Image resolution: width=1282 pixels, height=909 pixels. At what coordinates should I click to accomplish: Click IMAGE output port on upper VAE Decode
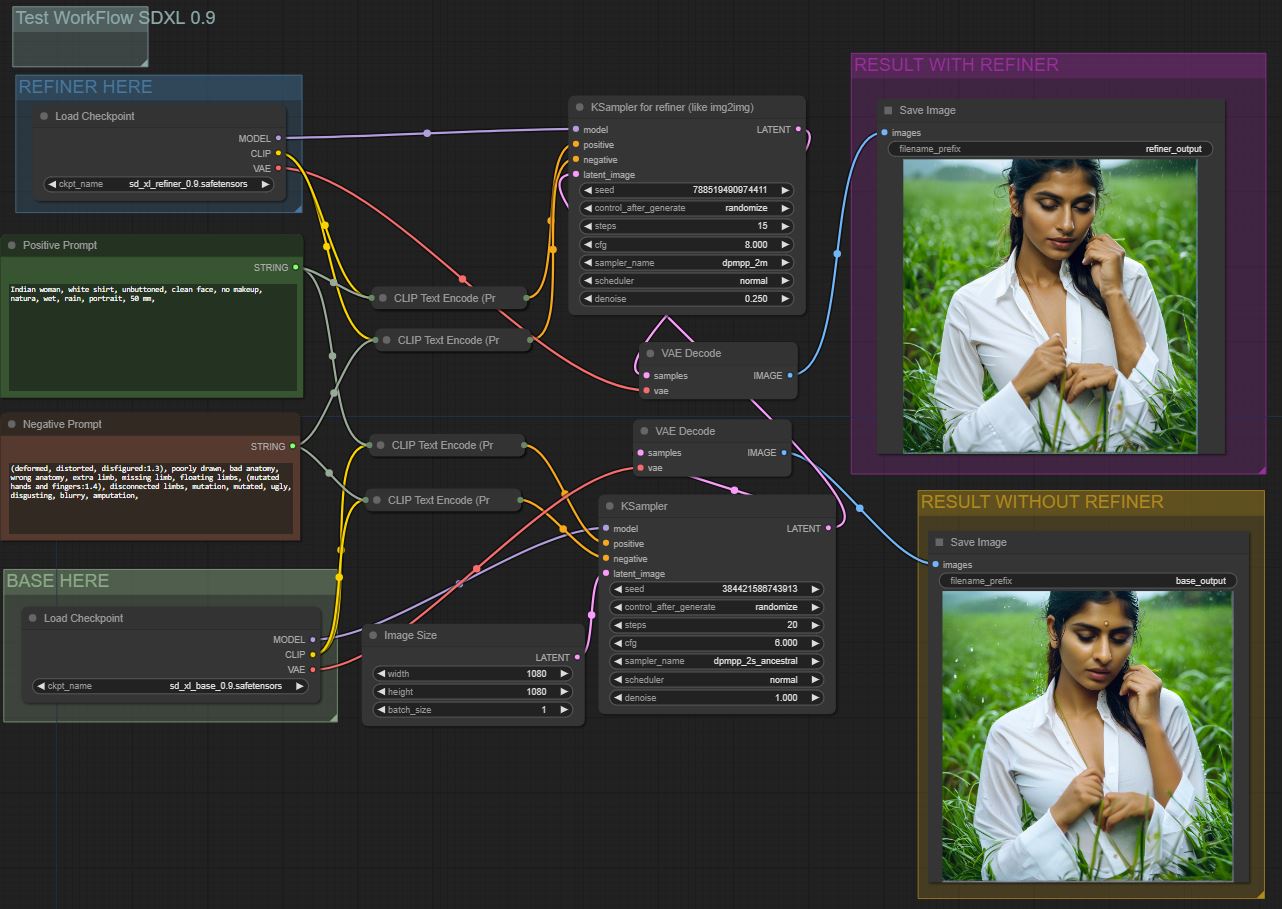(790, 376)
